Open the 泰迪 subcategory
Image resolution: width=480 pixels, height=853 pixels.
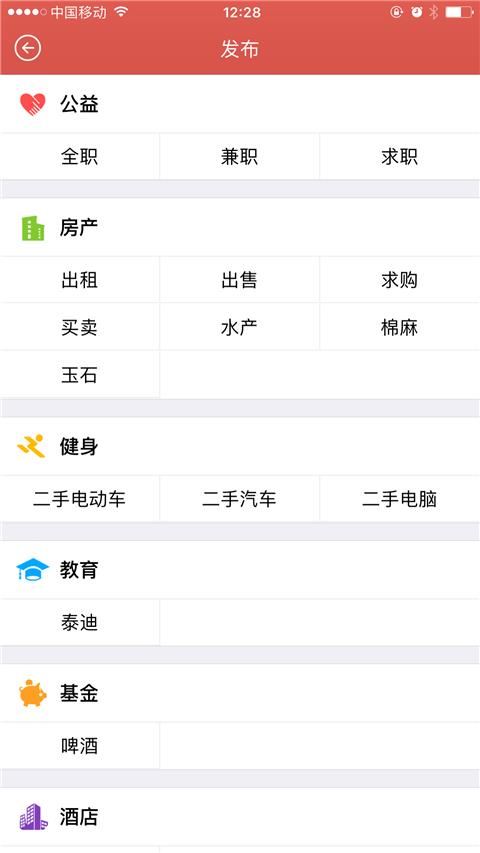tap(79, 622)
